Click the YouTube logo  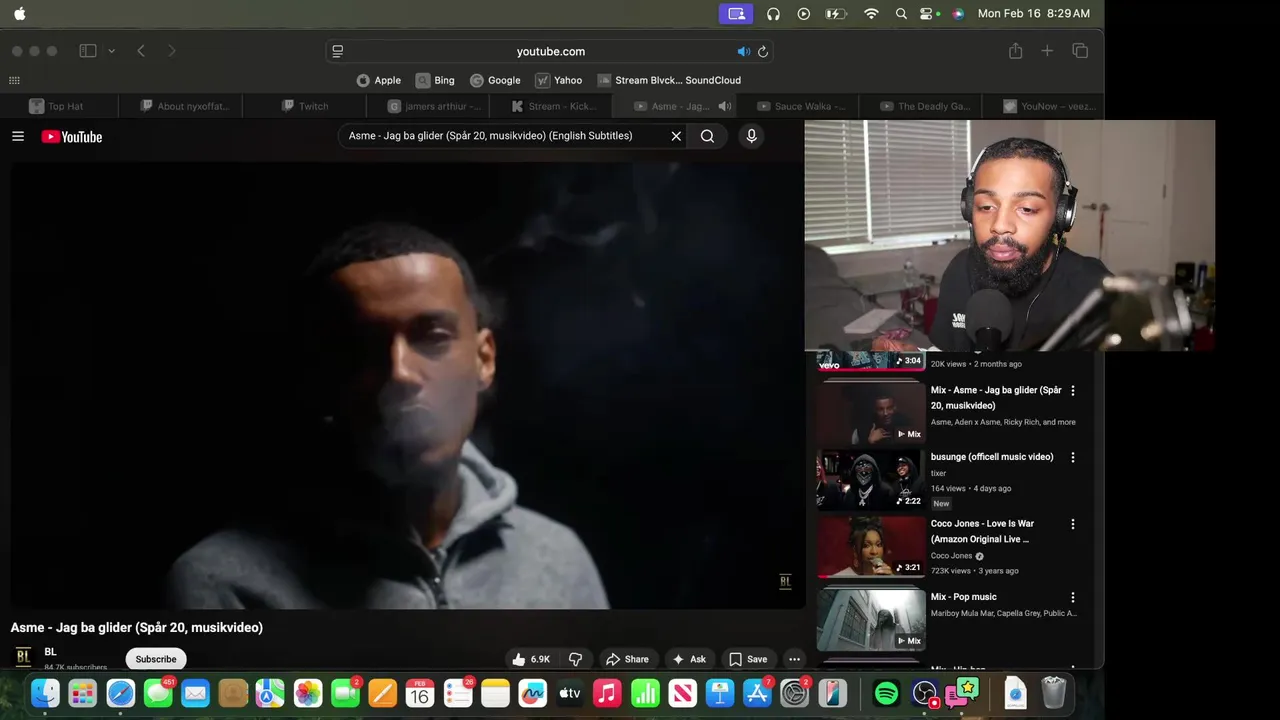pos(72,137)
